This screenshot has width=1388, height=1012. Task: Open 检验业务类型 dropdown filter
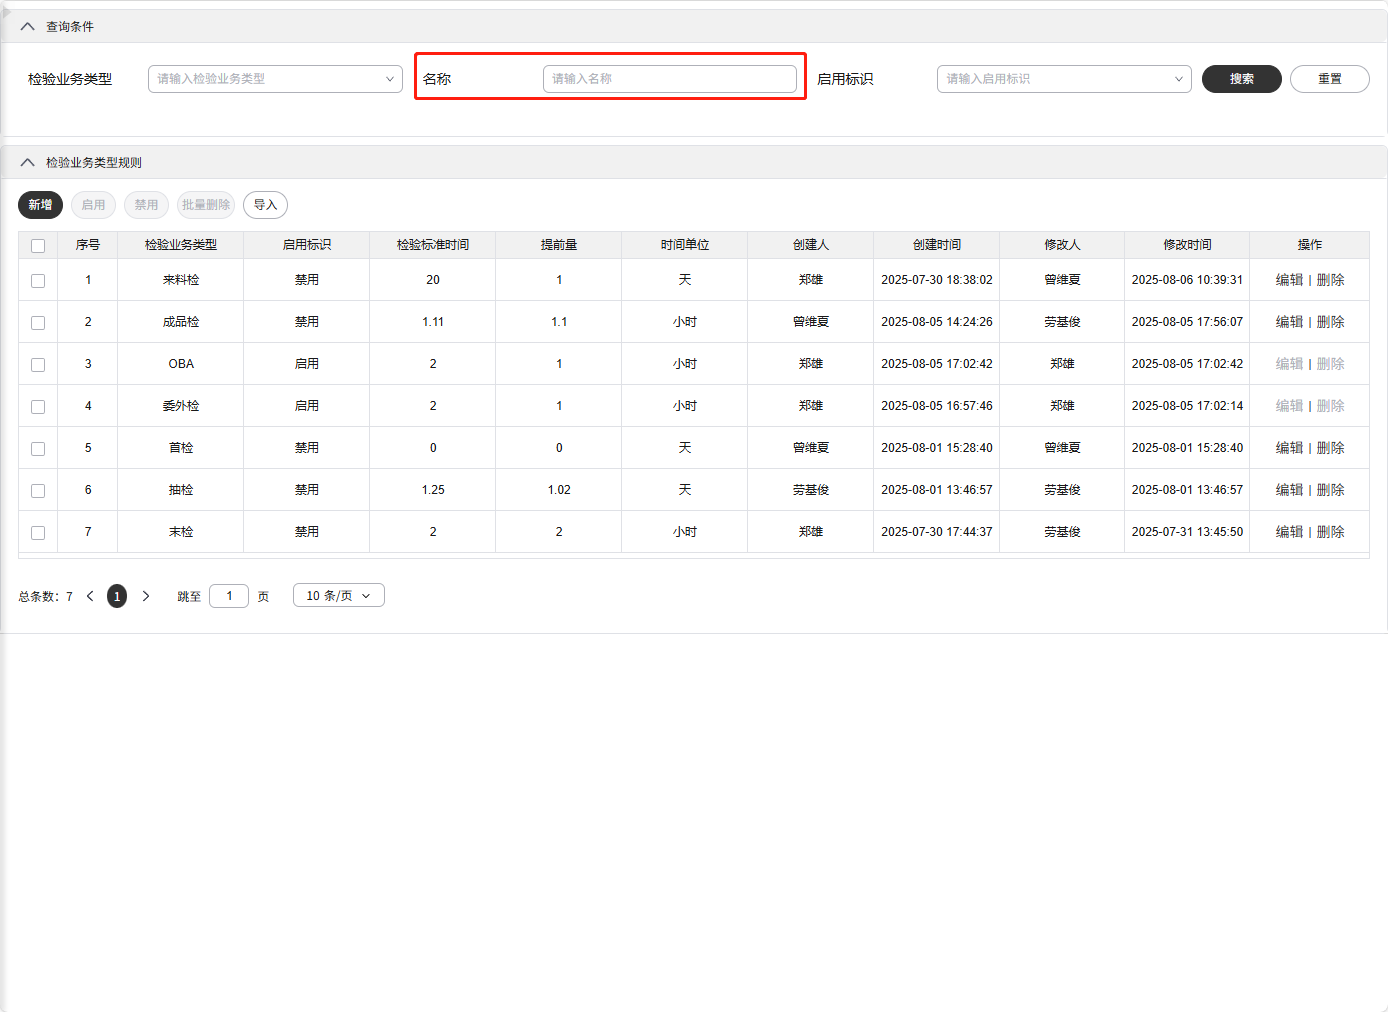(x=275, y=79)
